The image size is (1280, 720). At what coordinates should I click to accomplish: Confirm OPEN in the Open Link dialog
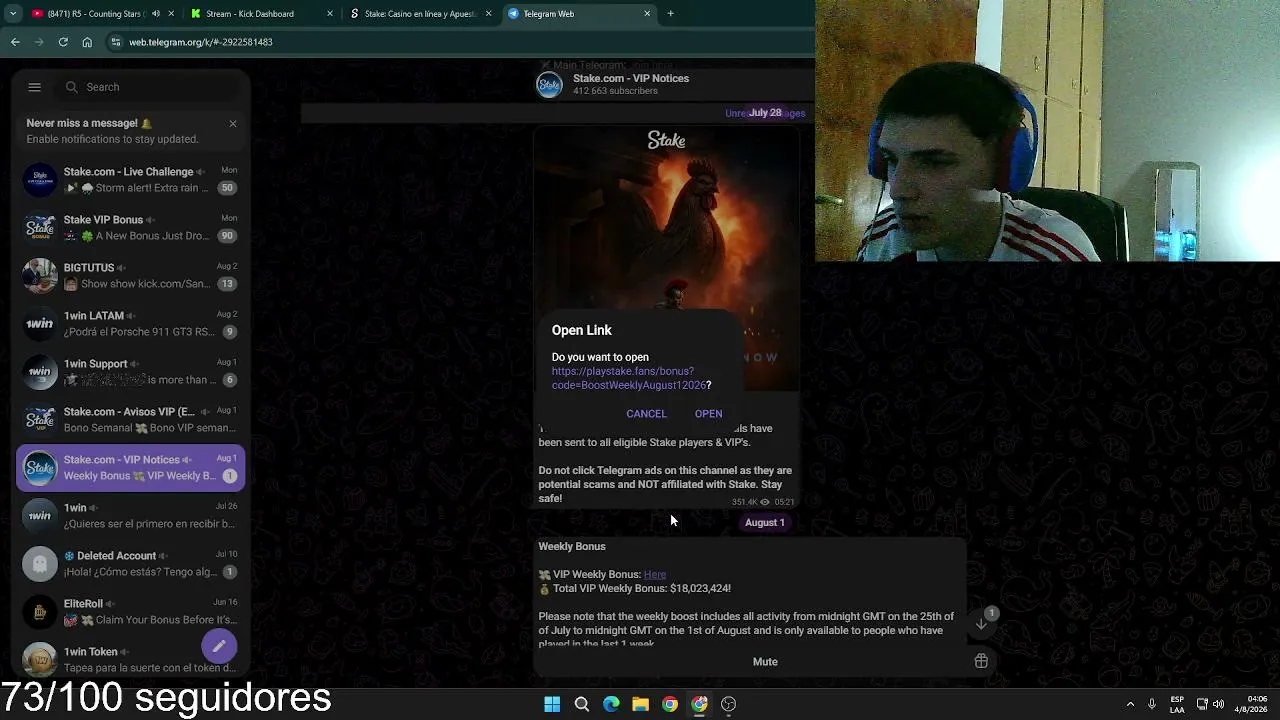point(708,414)
